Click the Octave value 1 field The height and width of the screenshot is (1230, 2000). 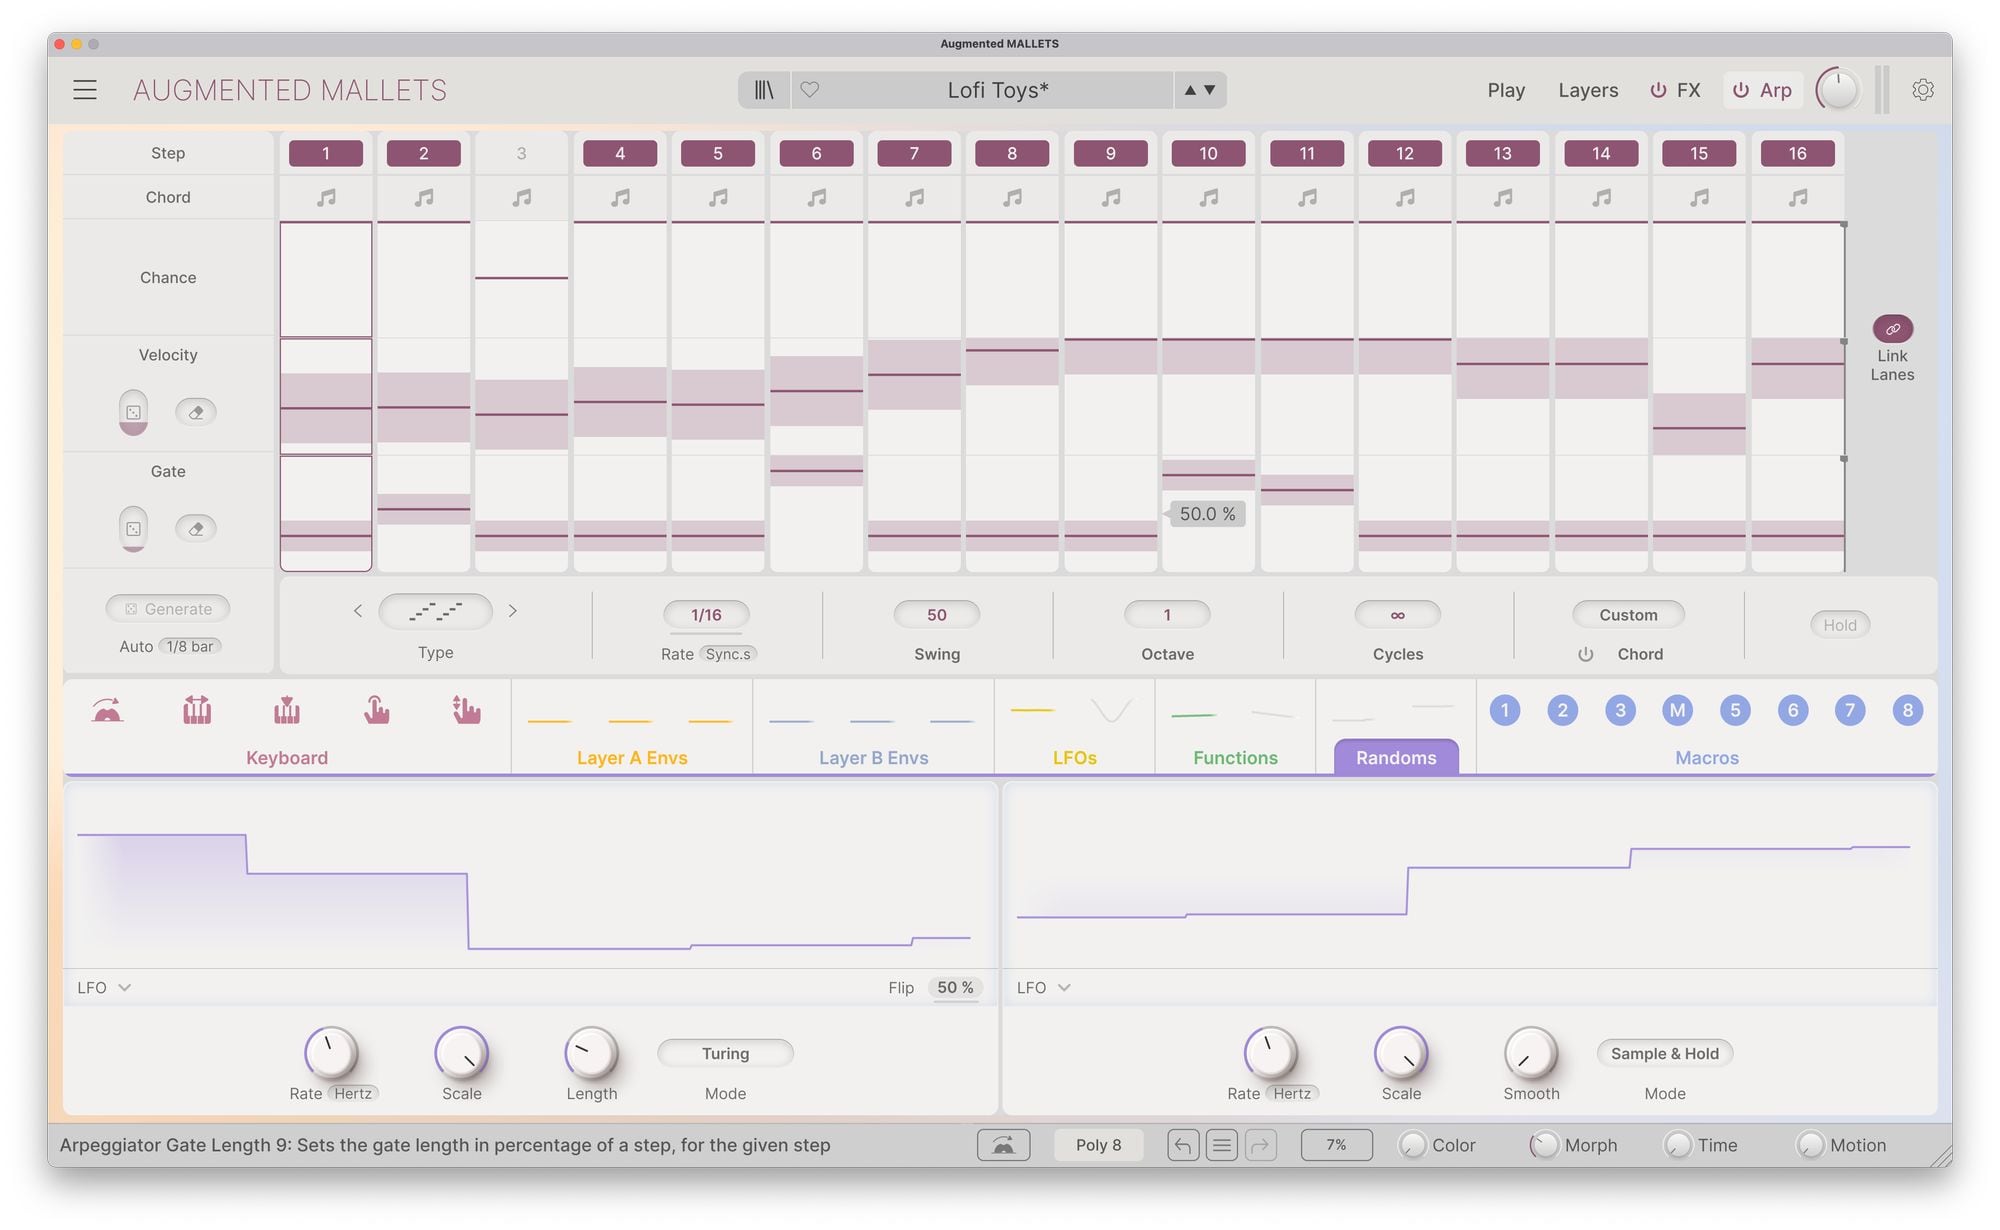point(1167,615)
